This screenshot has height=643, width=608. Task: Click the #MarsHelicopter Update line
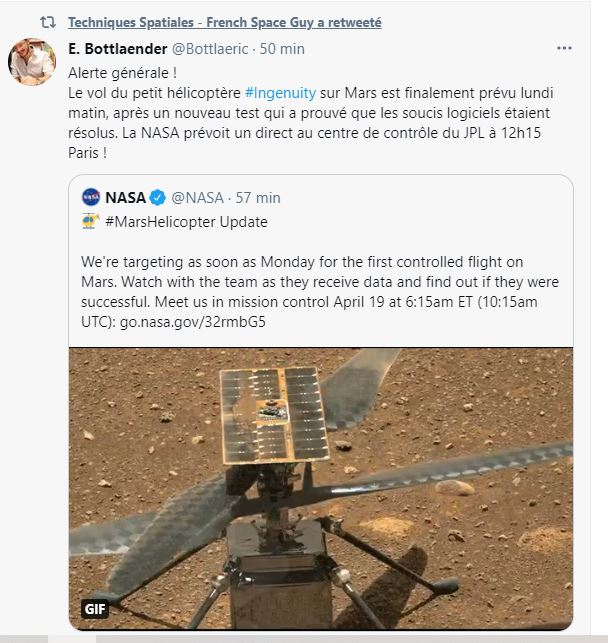pyautogui.click(x=186, y=222)
